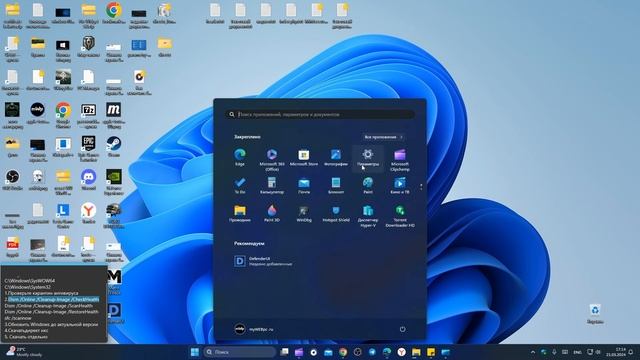Open Chrome from the taskbar
The width and height of the screenshot is (640, 360).
click(343, 352)
